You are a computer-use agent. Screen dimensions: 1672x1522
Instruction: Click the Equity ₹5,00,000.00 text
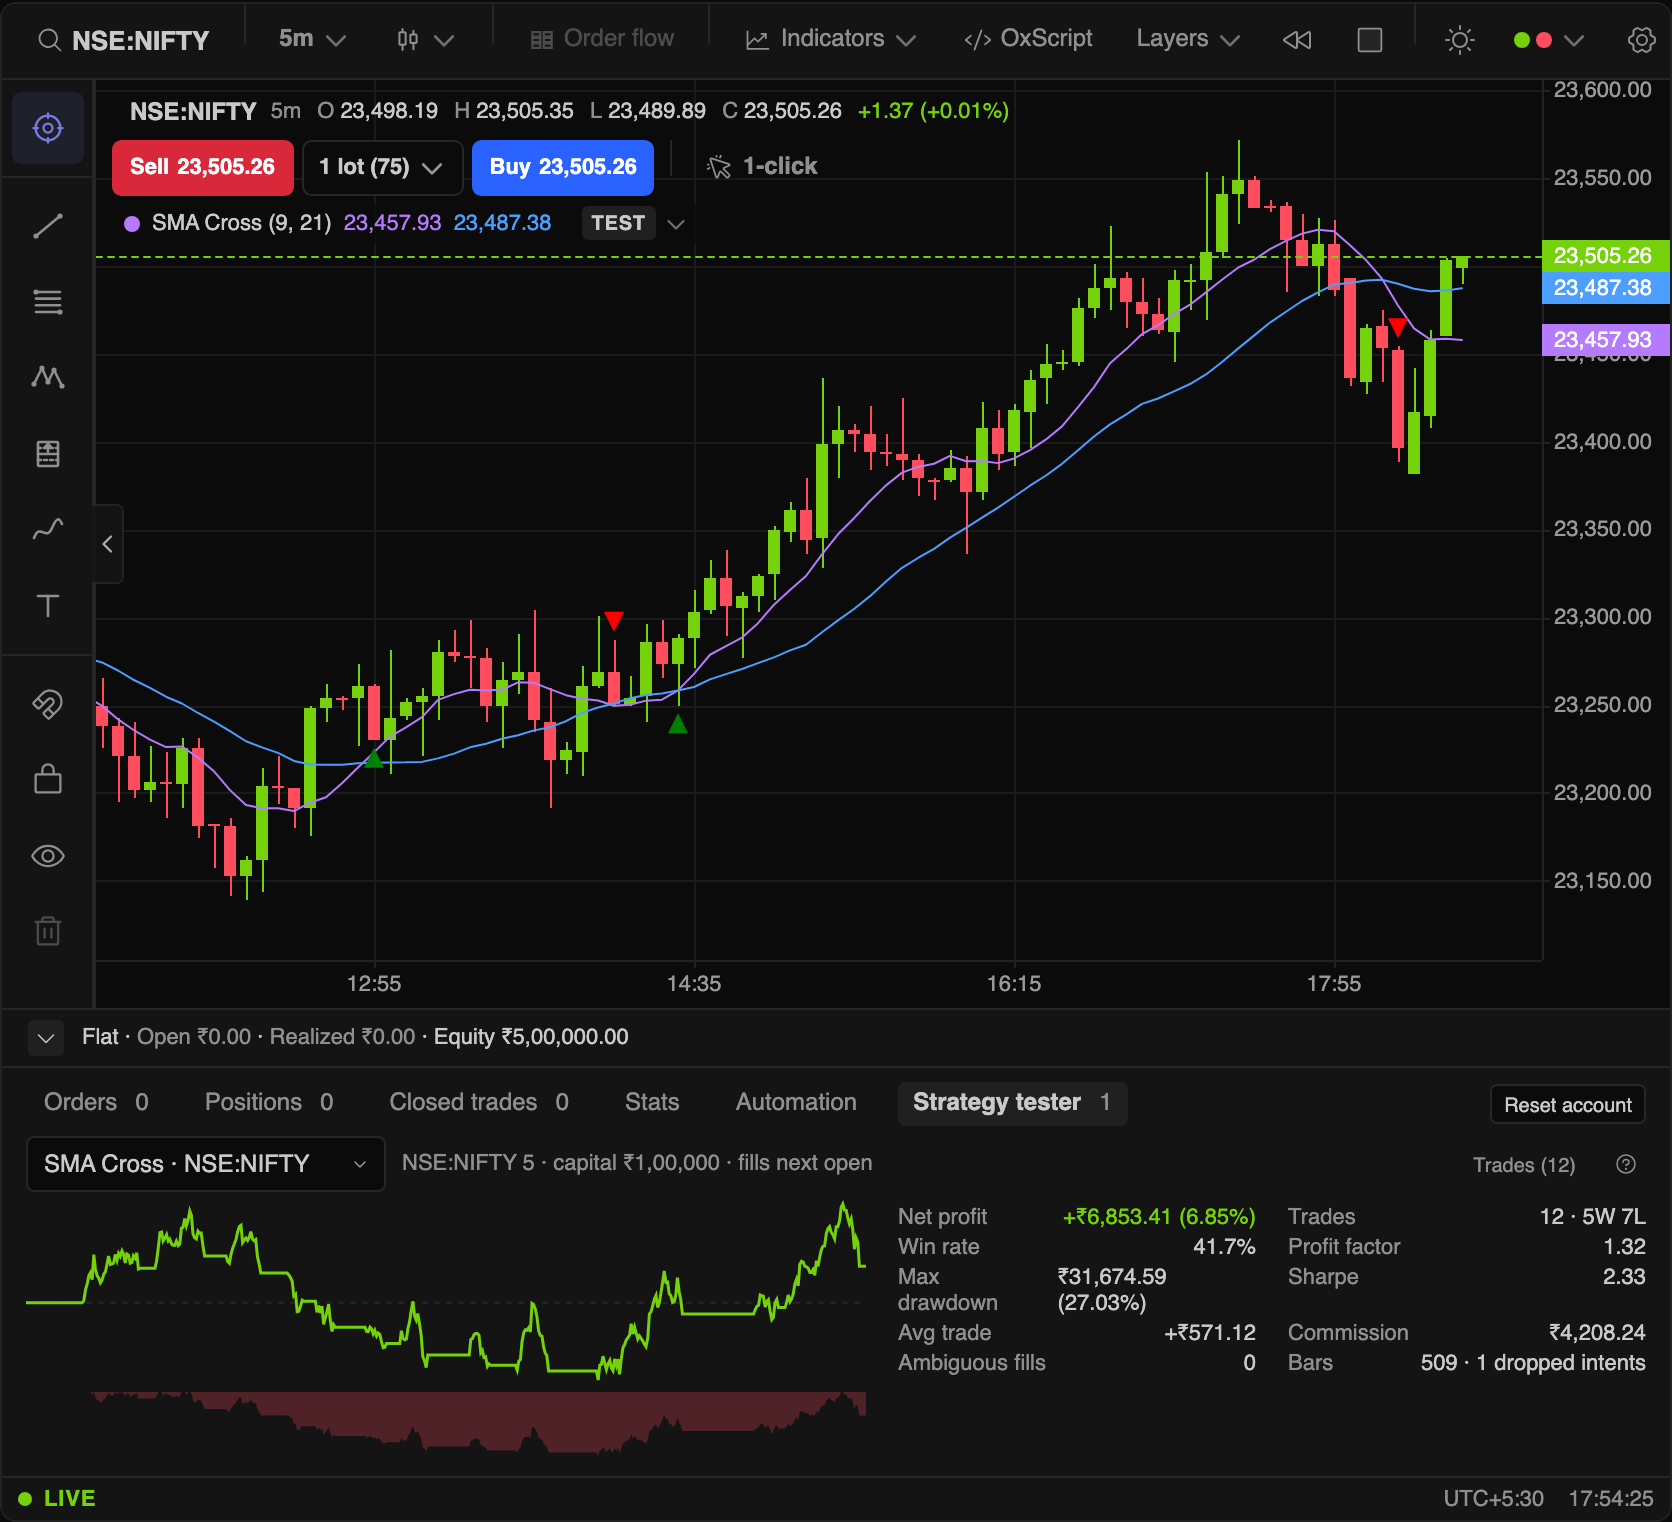531,1037
